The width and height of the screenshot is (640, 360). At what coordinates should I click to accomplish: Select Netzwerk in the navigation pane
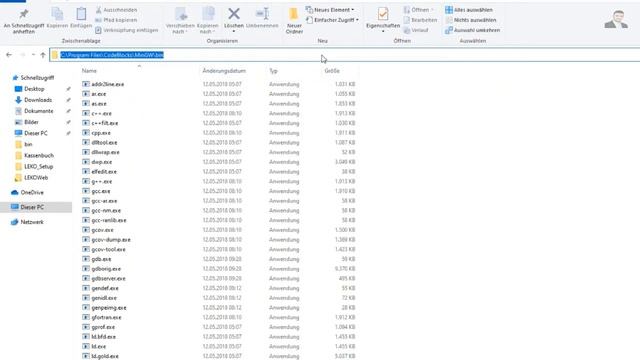[x=32, y=222]
